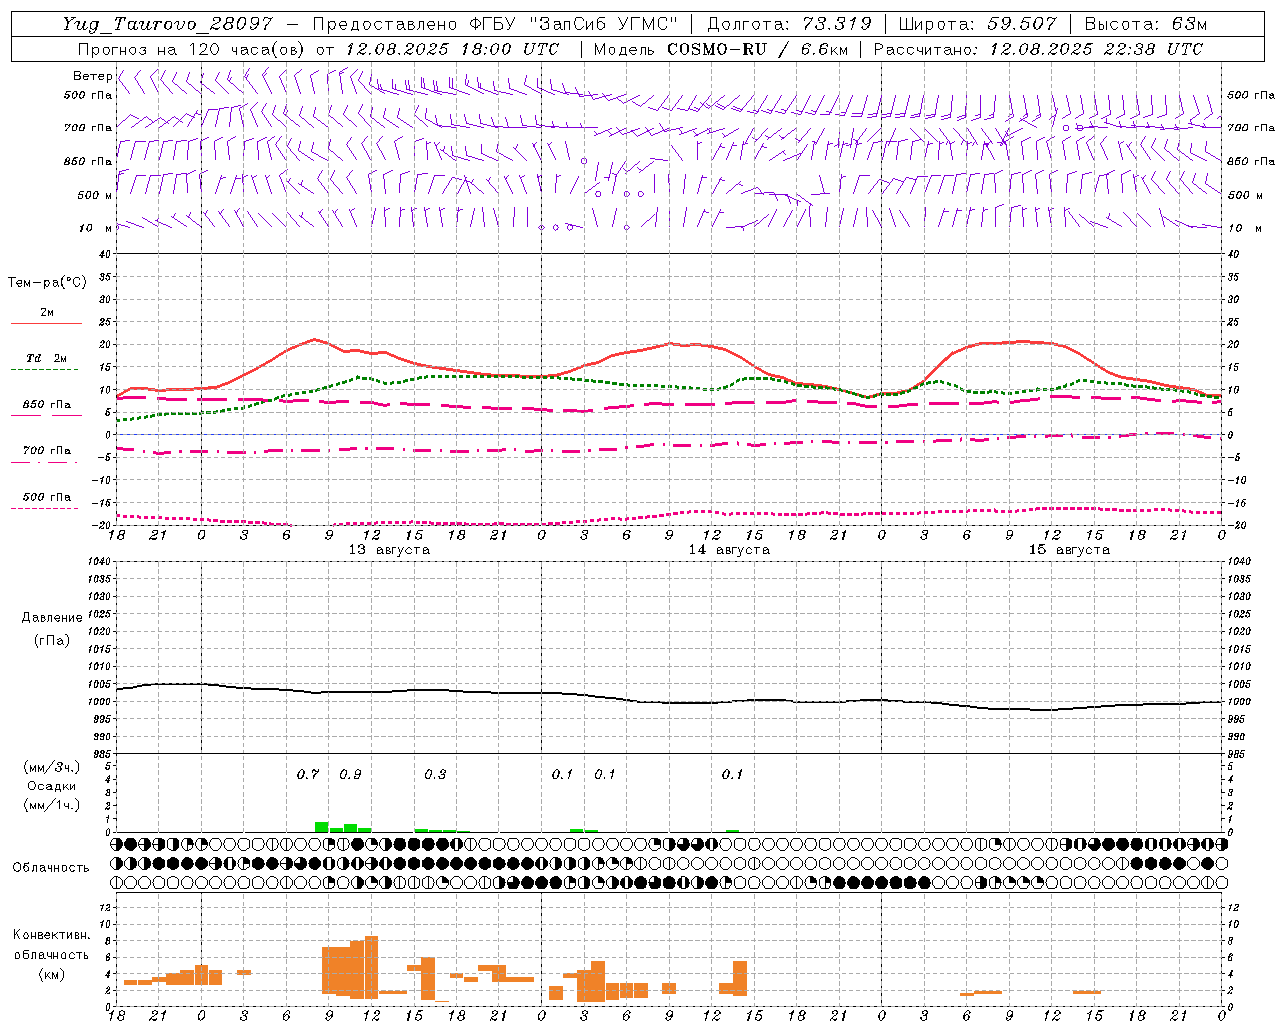Viewport: 1280px width, 1024px height.
Task: Click the forecast header Прогноз на 120 часа(ов)
Action: 192,49
